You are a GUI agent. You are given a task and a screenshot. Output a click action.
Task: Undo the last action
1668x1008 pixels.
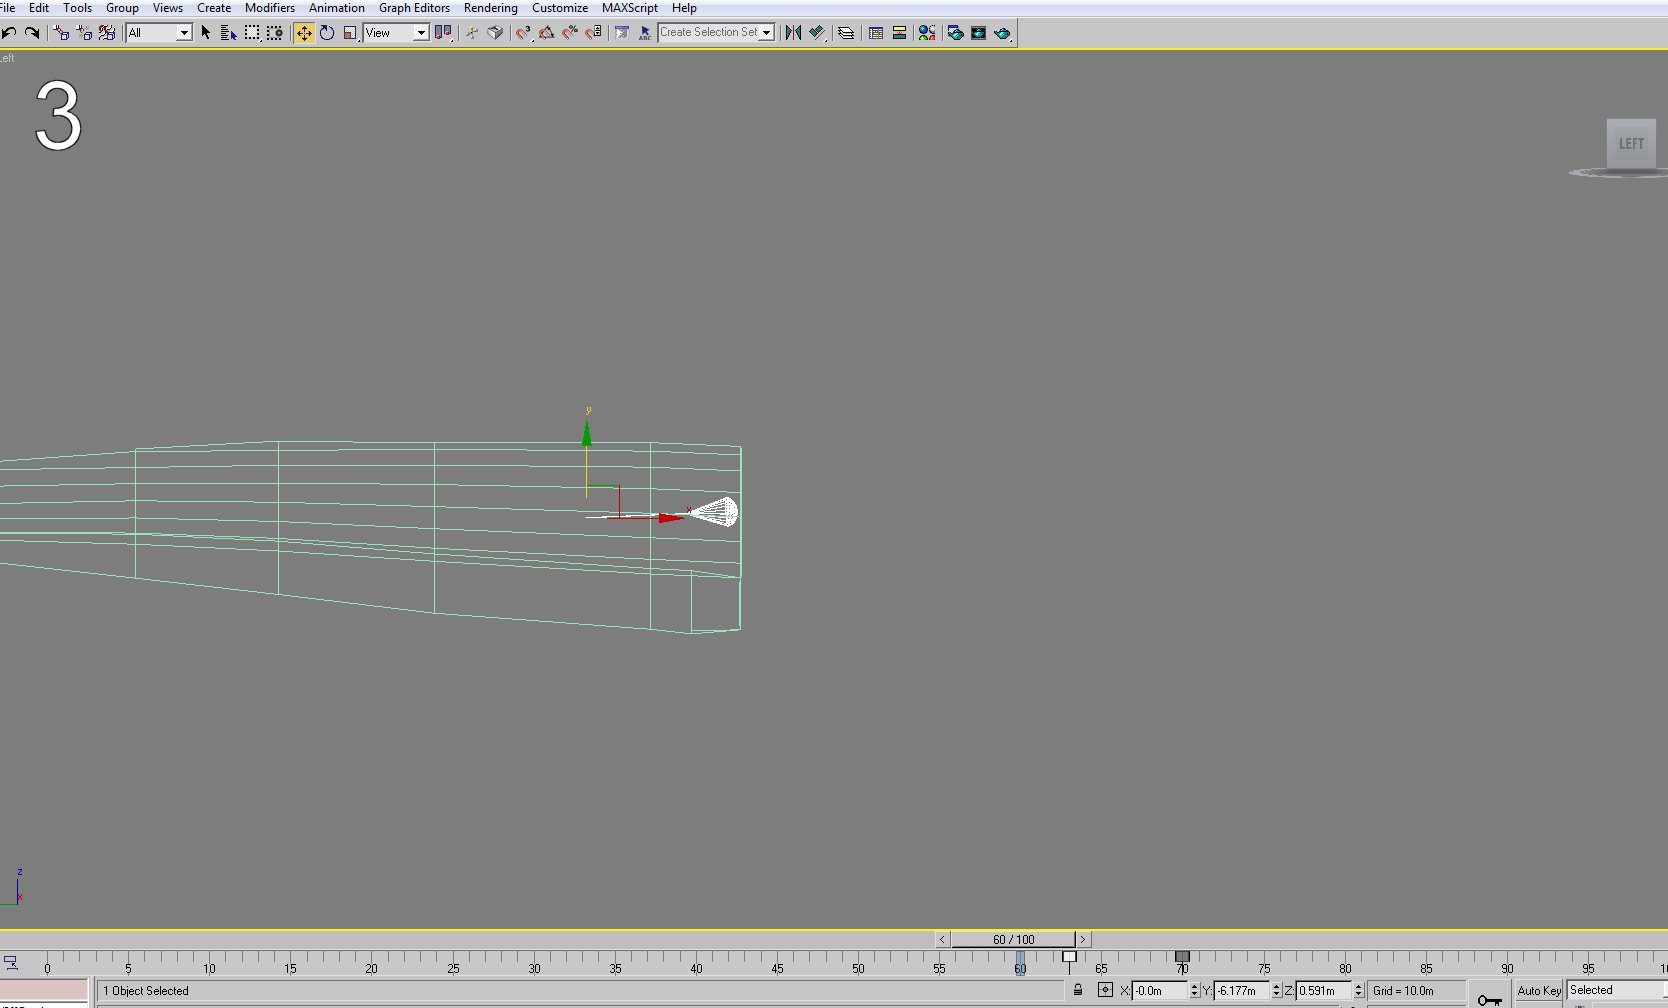9,33
